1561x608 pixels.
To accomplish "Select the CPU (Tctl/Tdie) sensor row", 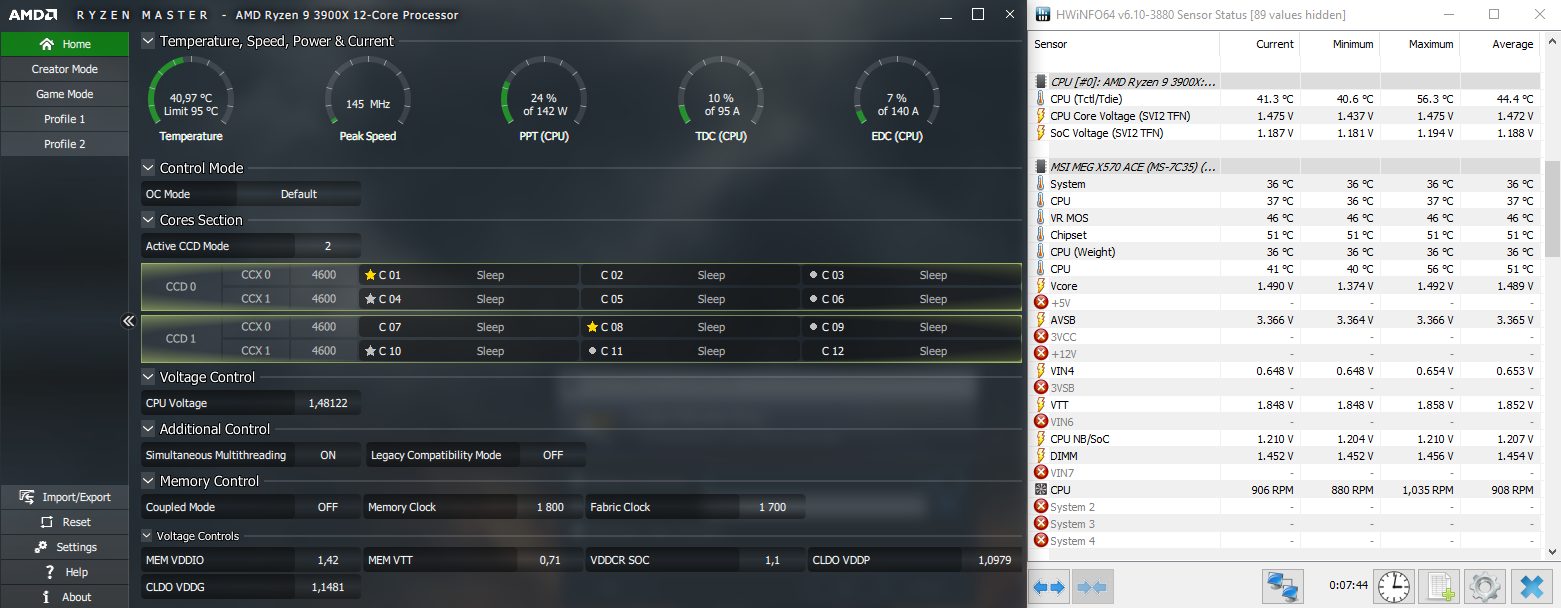I will pyautogui.click(x=1286, y=99).
